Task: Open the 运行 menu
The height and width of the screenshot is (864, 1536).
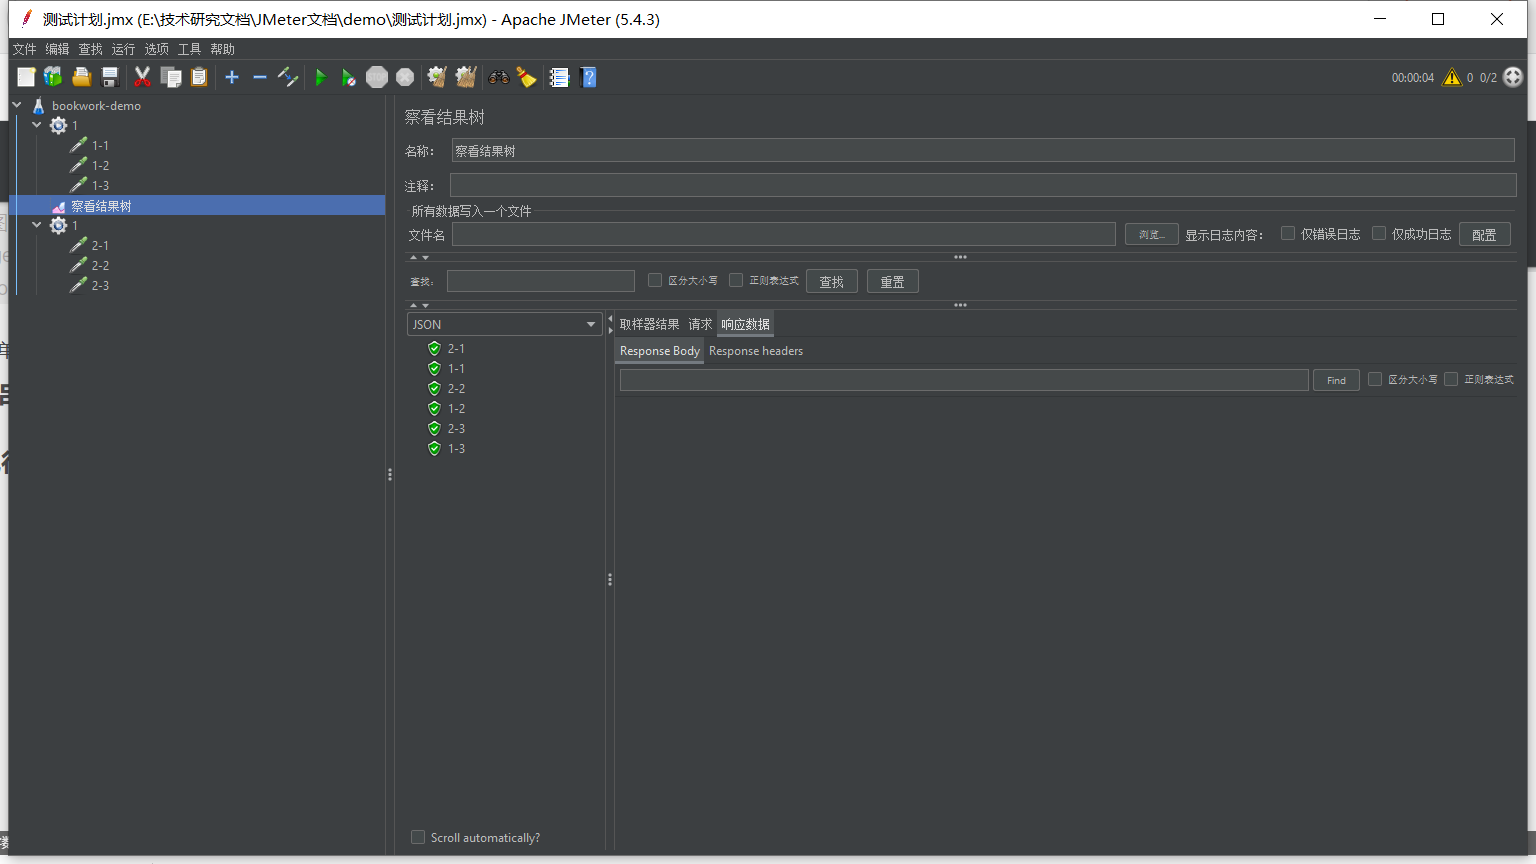Action: click(123, 49)
